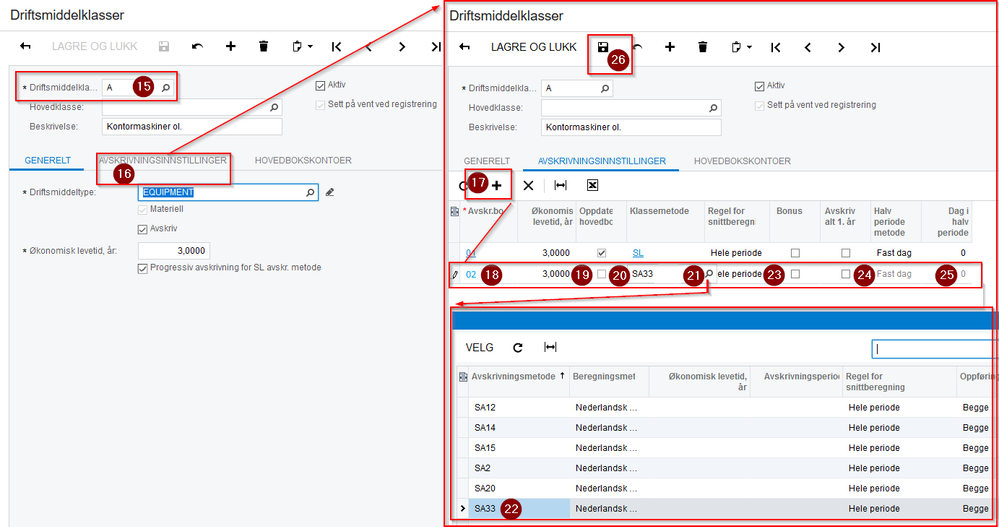Click add new record plus in right toolbar
This screenshot has height=527, width=999.
point(670,47)
